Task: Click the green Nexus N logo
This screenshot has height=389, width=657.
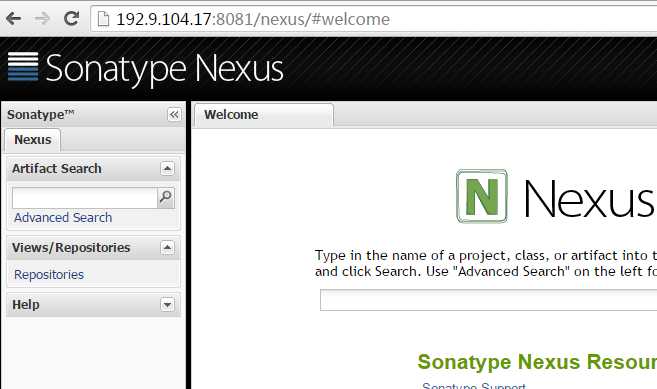Action: 482,196
